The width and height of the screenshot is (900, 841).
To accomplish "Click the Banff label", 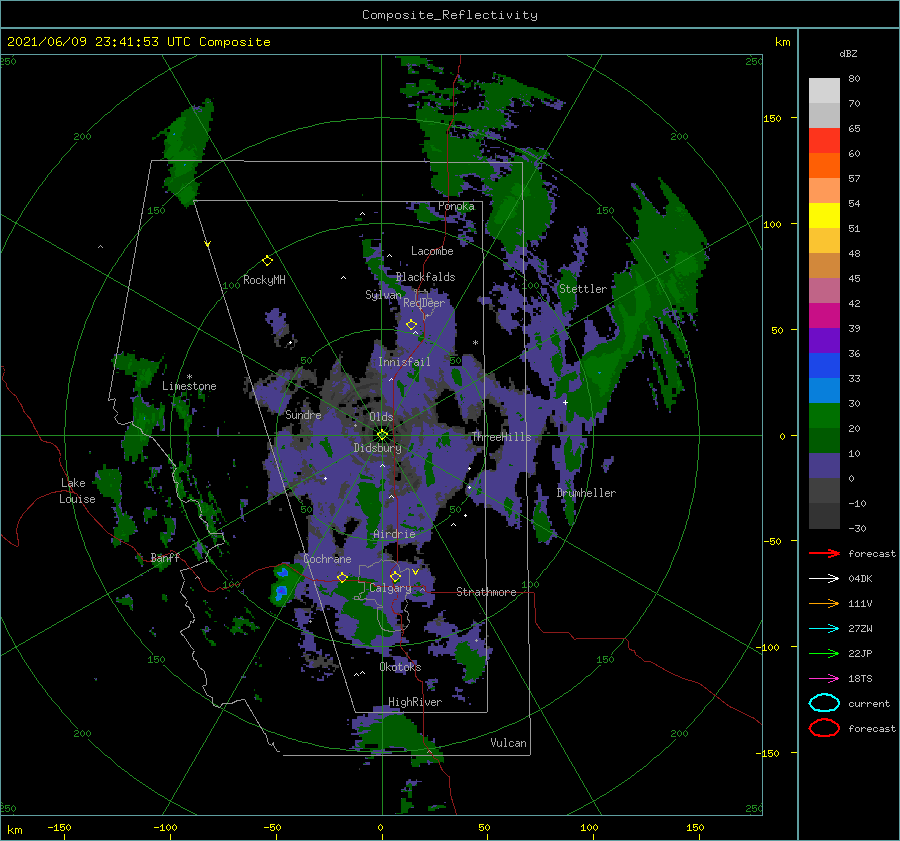I will (x=165, y=557).
